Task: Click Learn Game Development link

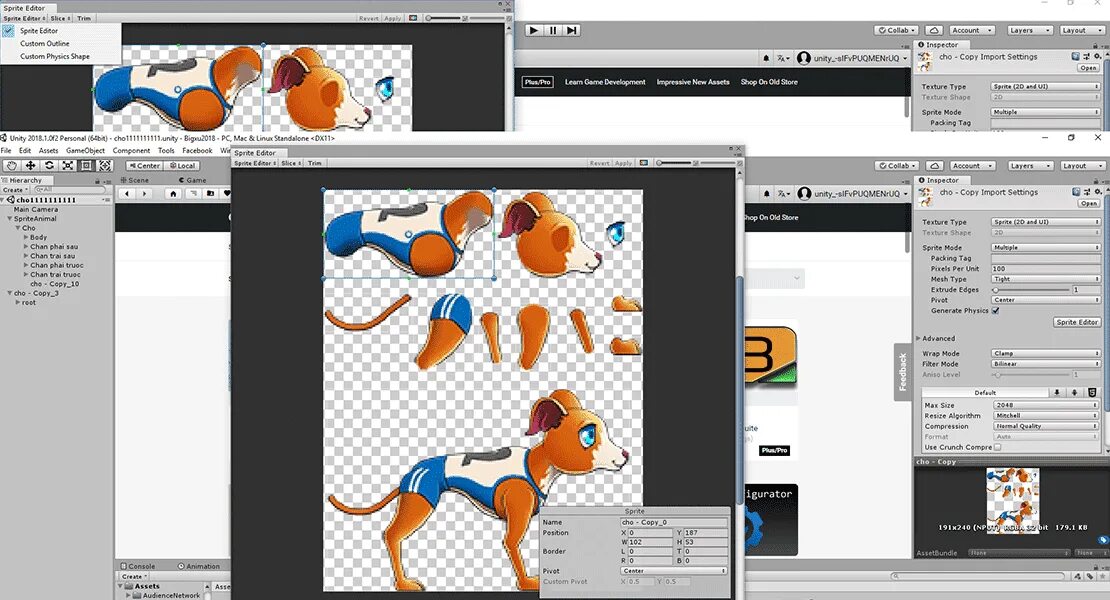Action: tap(605, 82)
